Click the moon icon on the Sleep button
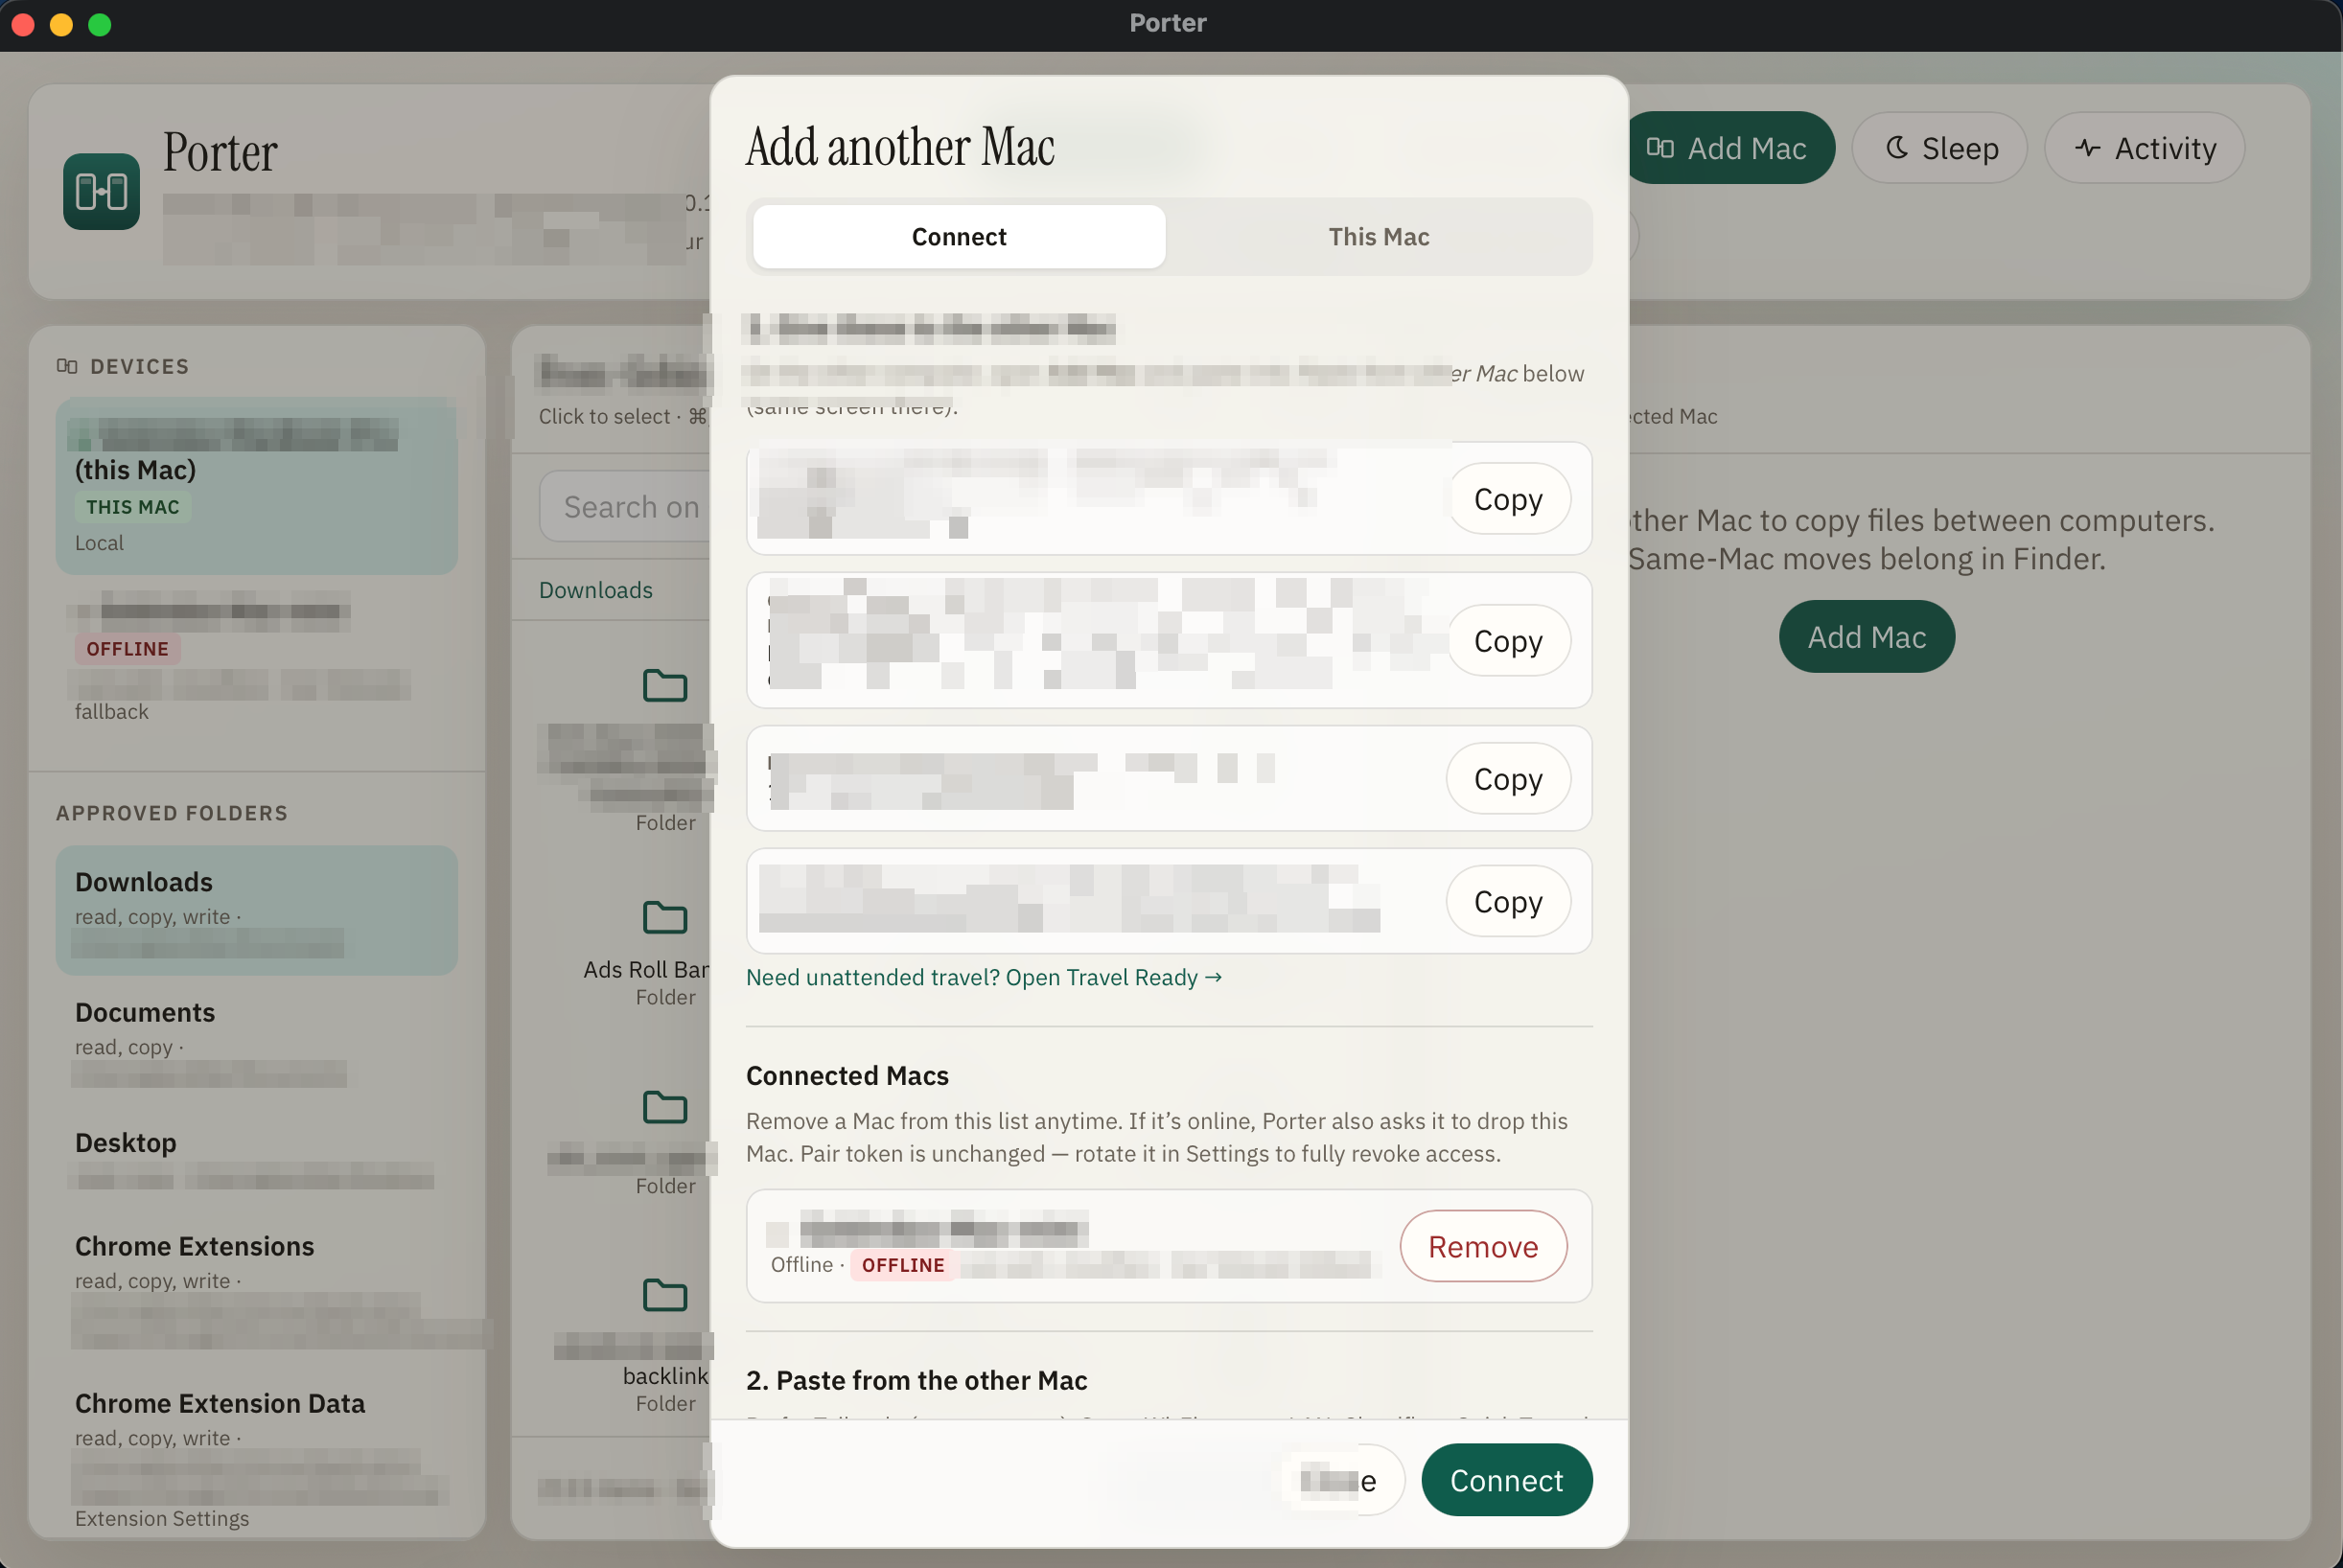The image size is (2343, 1568). 1897,148
